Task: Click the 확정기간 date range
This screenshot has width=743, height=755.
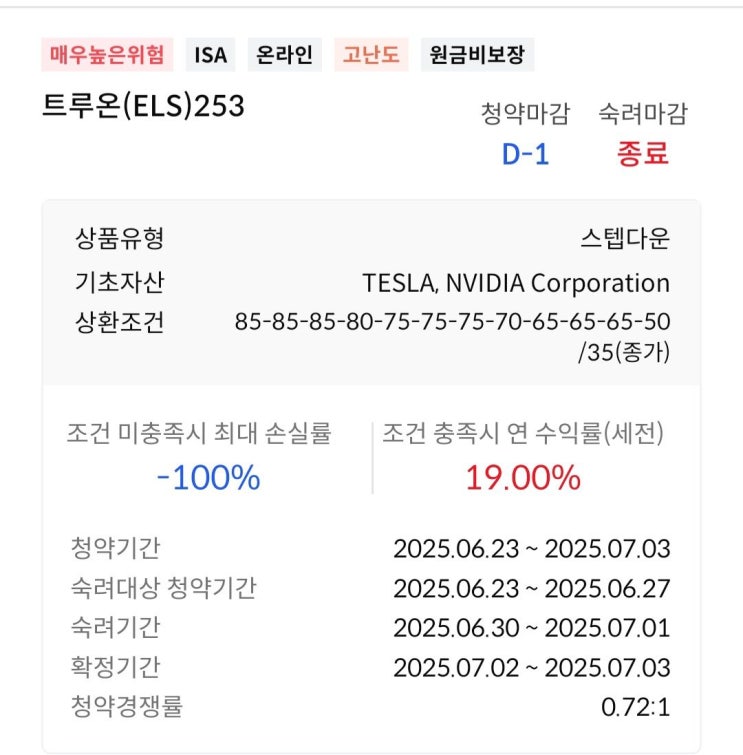Action: point(531,668)
